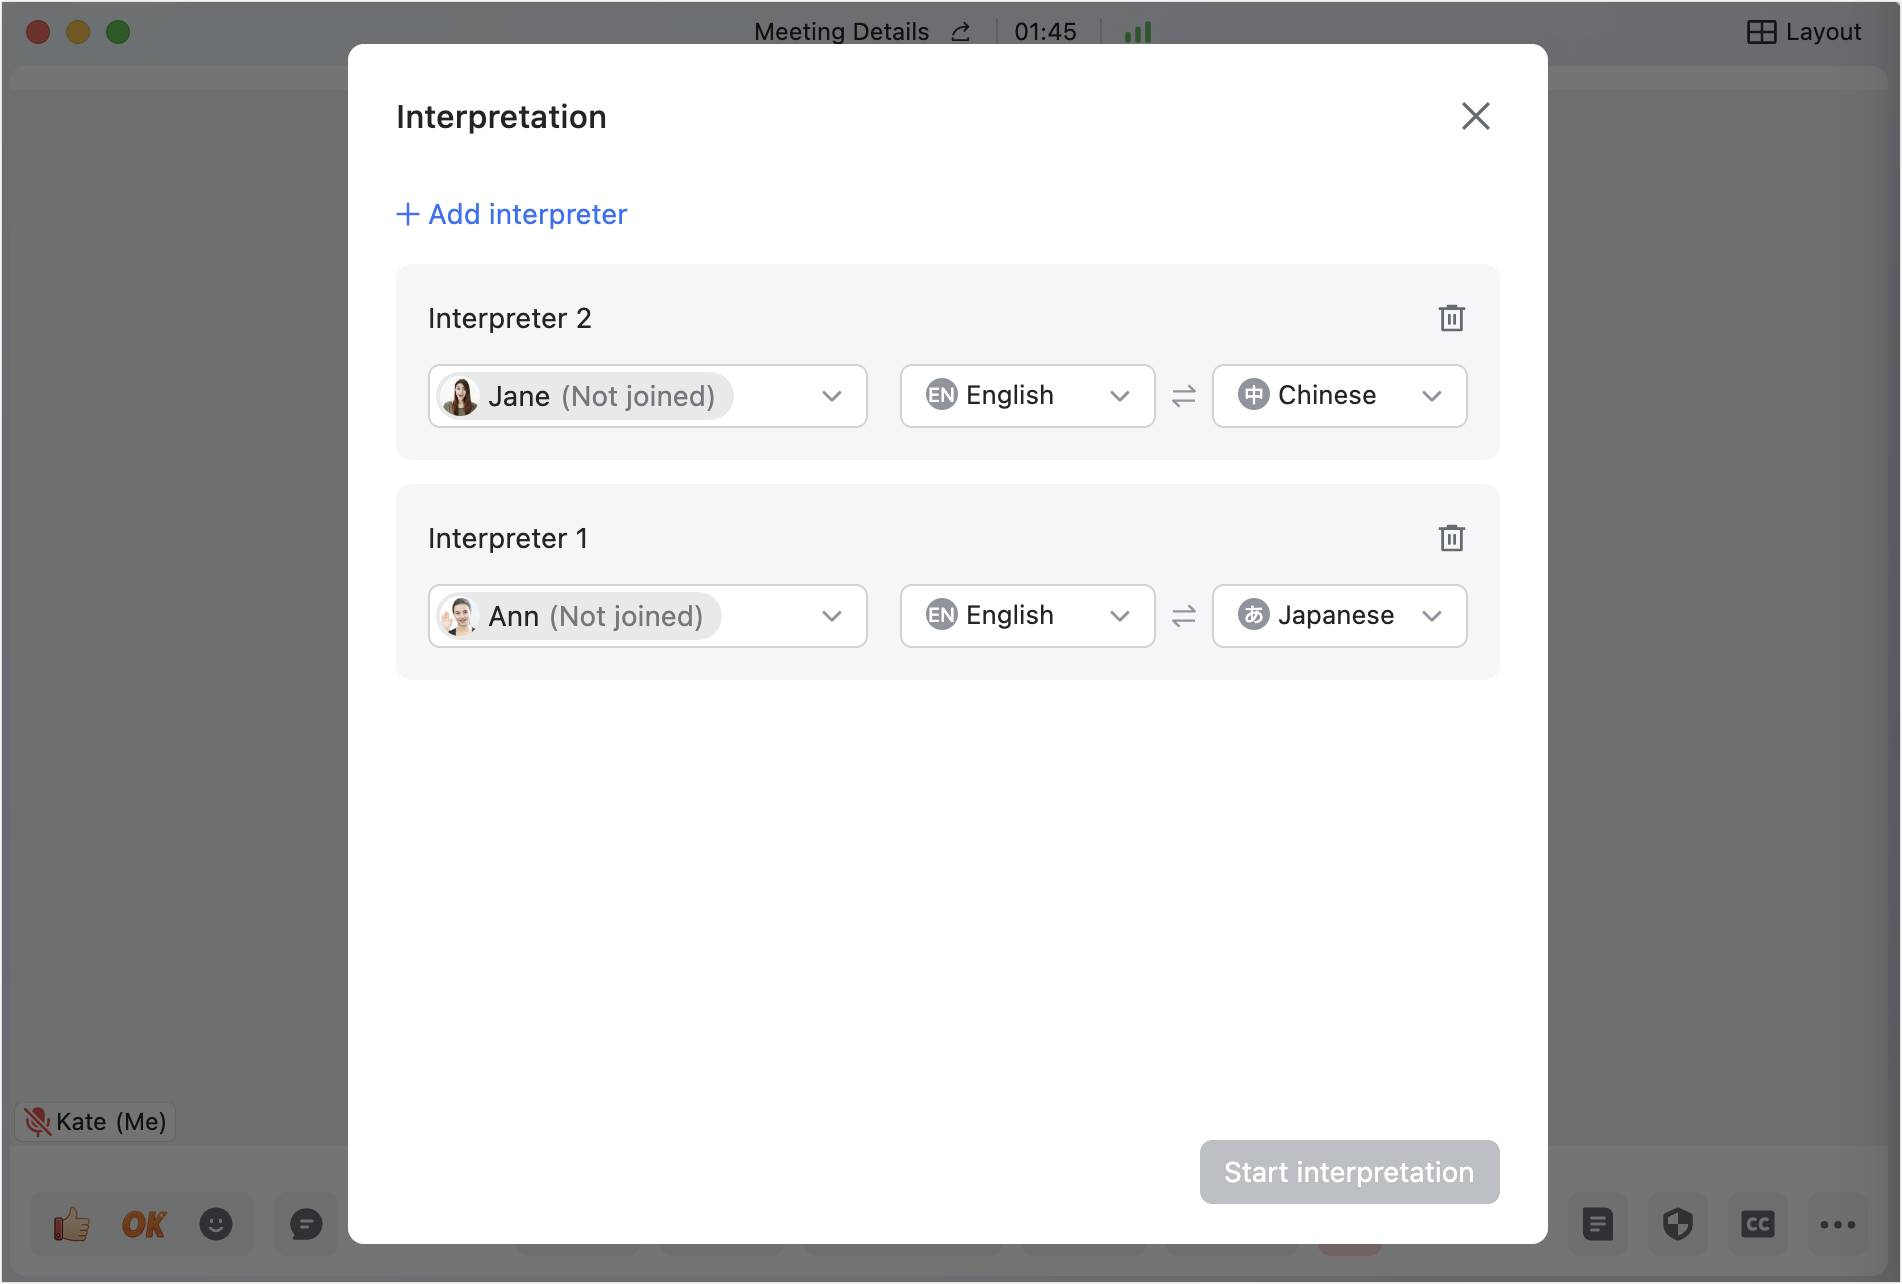Delete Interpreter 2 with the trash icon
The height and width of the screenshot is (1284, 1902).
tap(1451, 318)
